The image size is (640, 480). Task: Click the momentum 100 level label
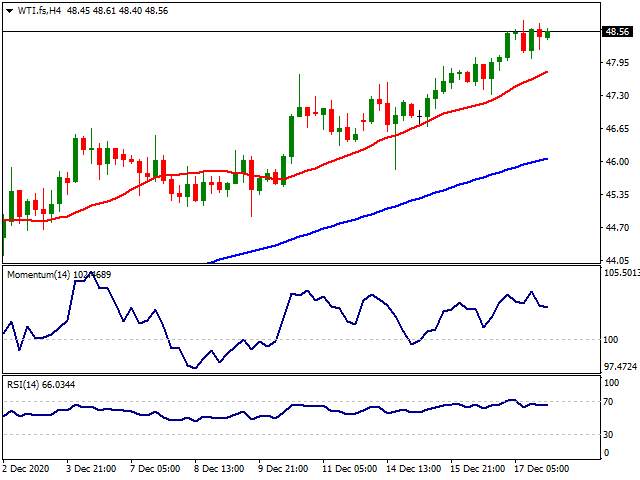tap(611, 340)
